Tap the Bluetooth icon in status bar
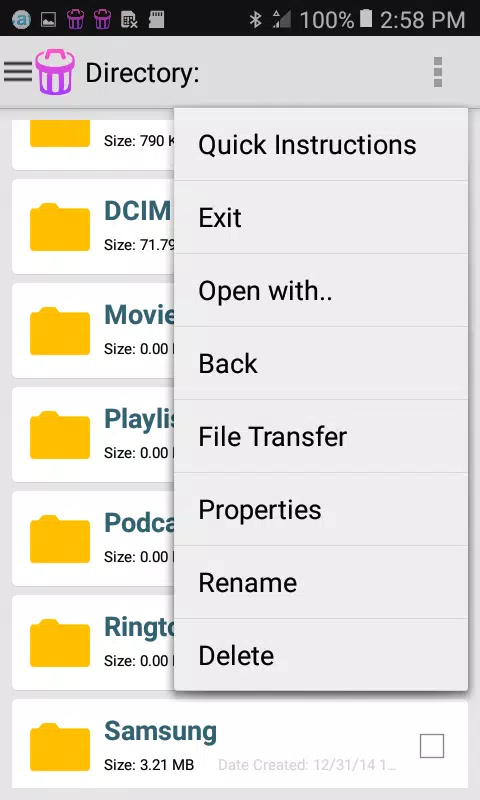Image resolution: width=480 pixels, height=800 pixels. click(255, 19)
